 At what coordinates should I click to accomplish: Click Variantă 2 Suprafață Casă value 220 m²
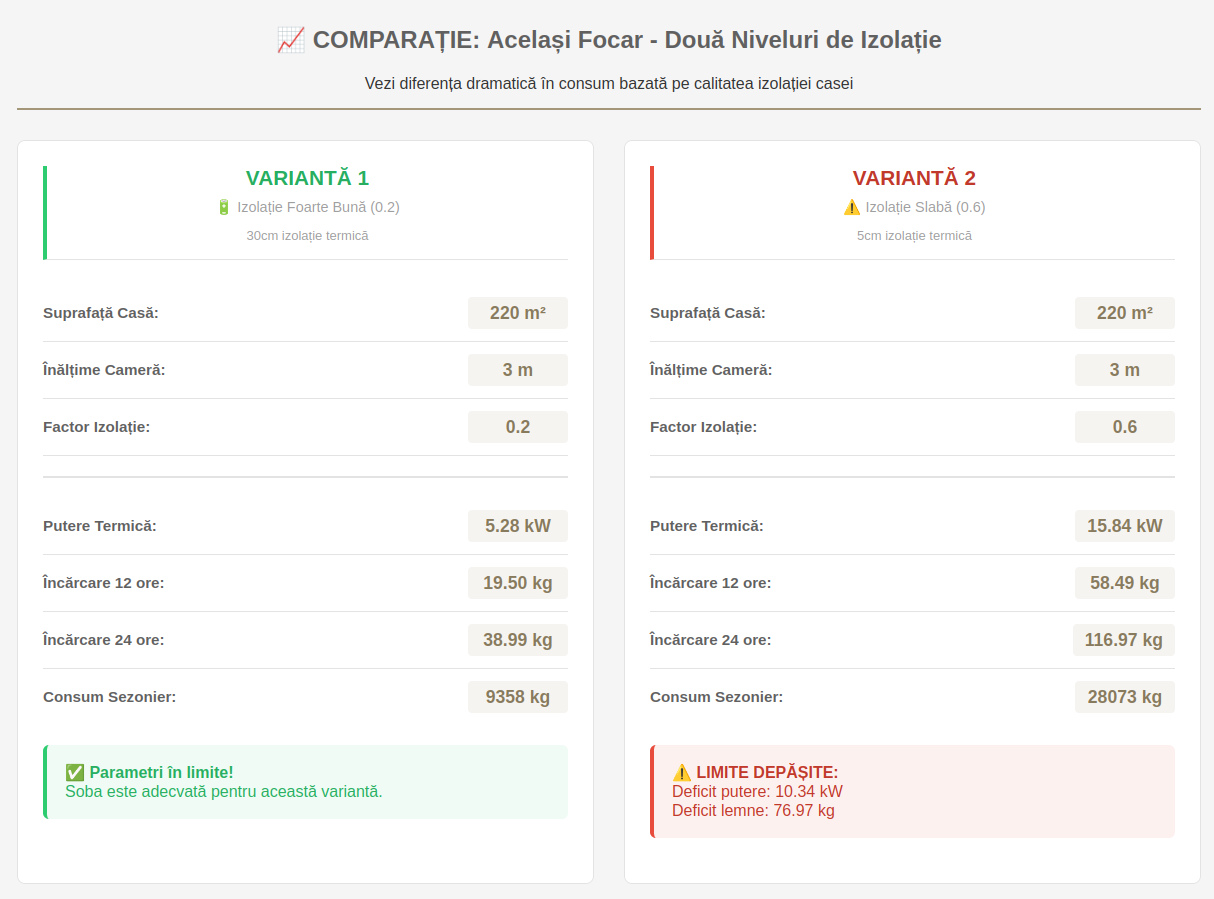pyautogui.click(x=1125, y=313)
